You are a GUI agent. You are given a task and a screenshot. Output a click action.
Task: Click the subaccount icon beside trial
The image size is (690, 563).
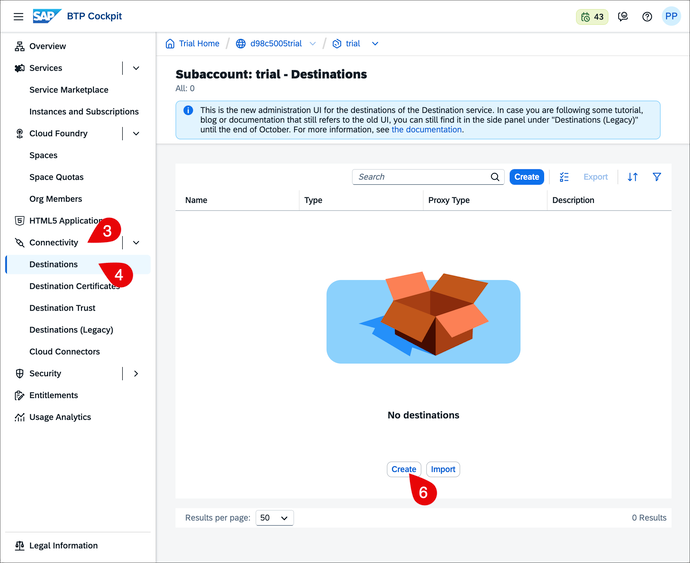337,44
